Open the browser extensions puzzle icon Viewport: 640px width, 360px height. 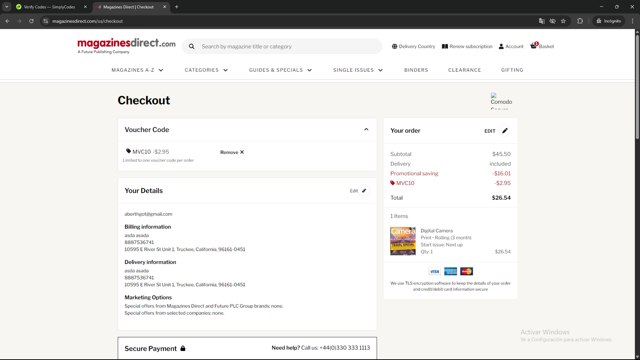(x=580, y=21)
